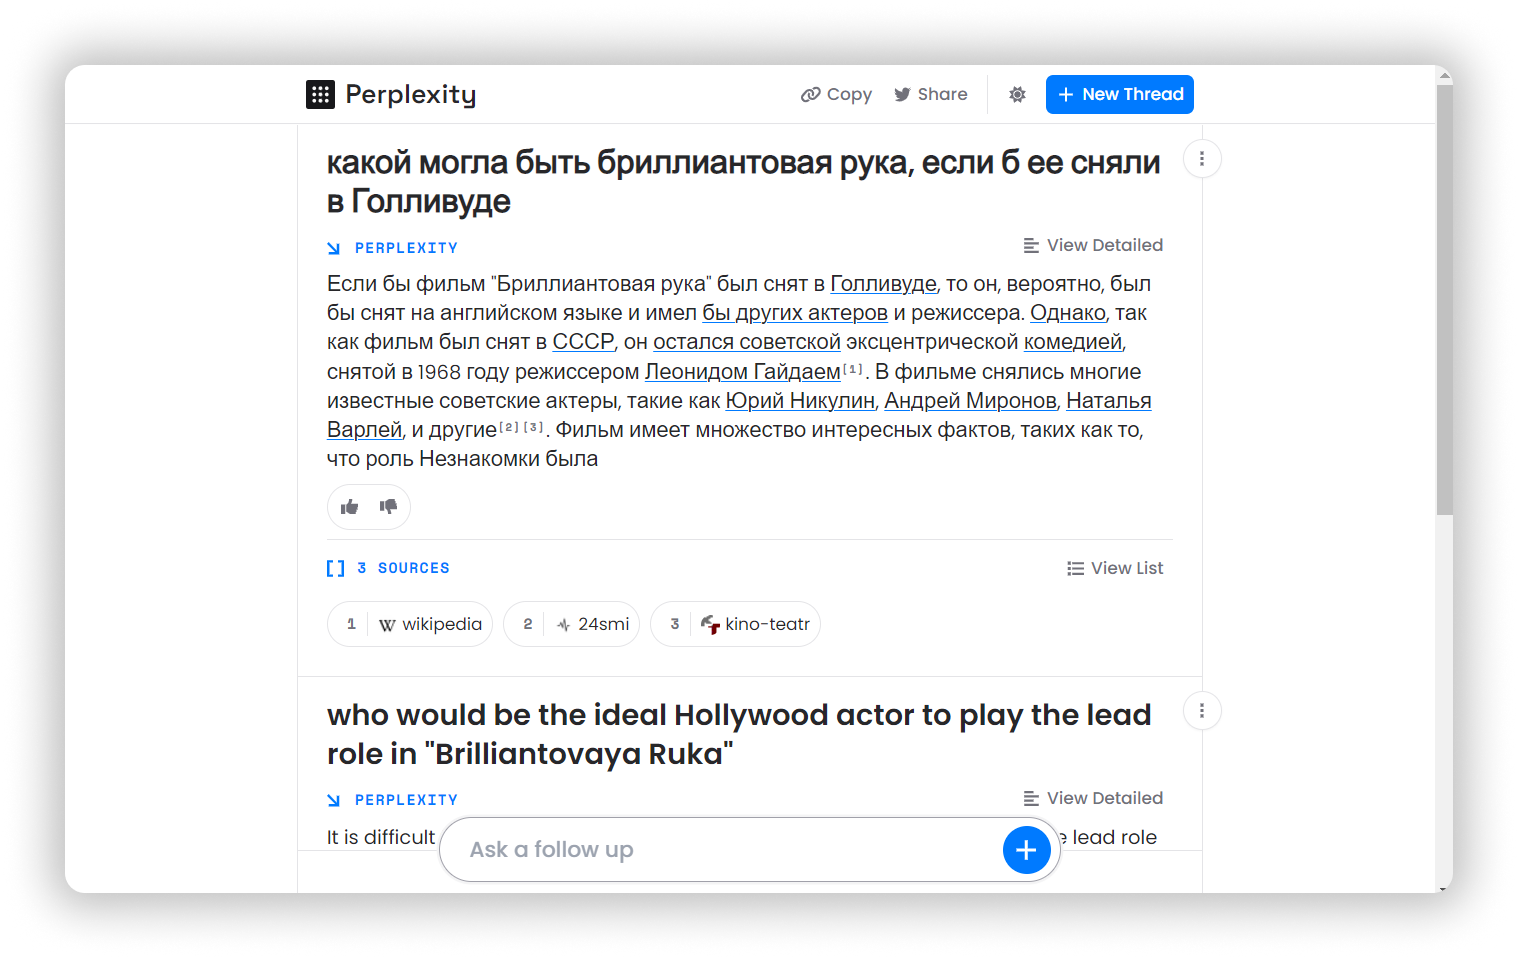Click the Леонидом Гайдаем link
This screenshot has height=958, width=1518.
[742, 372]
